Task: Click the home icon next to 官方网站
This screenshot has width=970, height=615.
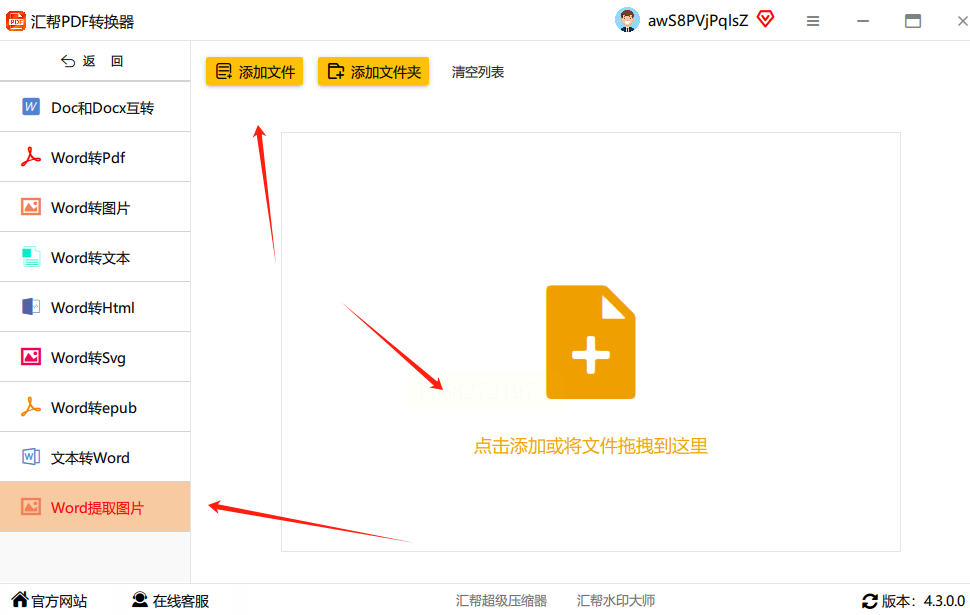Action: click(20, 600)
